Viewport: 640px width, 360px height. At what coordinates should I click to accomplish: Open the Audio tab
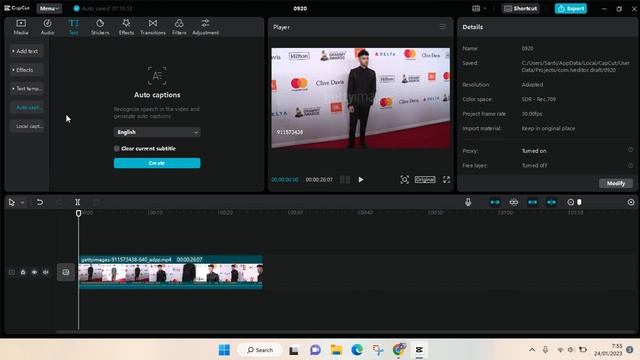point(47,27)
